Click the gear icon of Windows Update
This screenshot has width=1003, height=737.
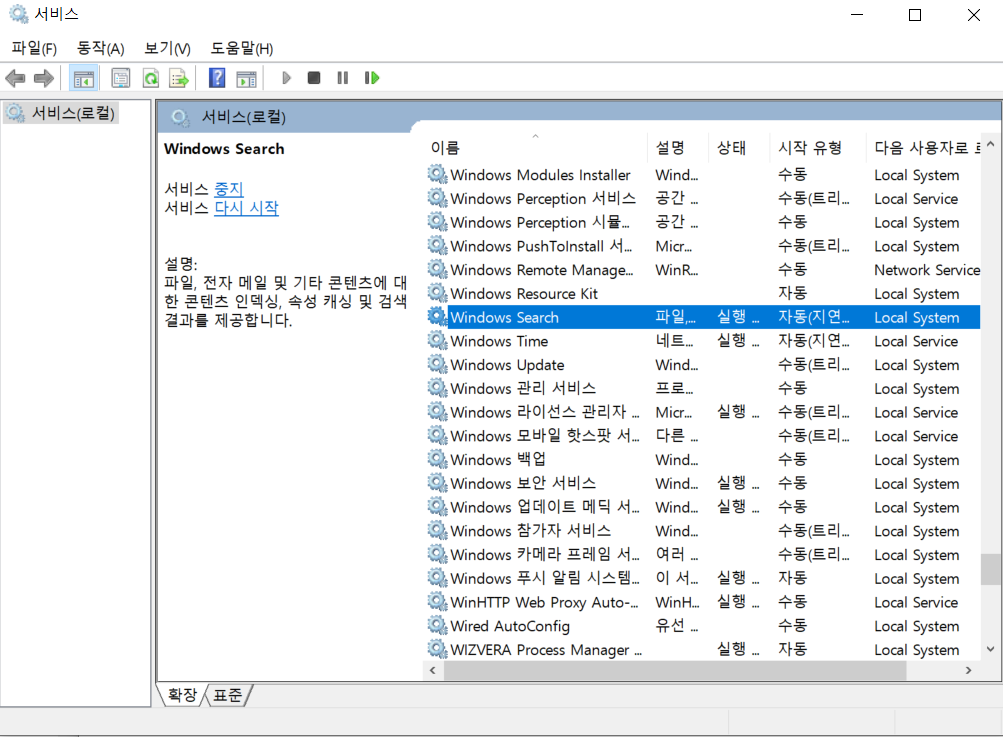tap(438, 364)
